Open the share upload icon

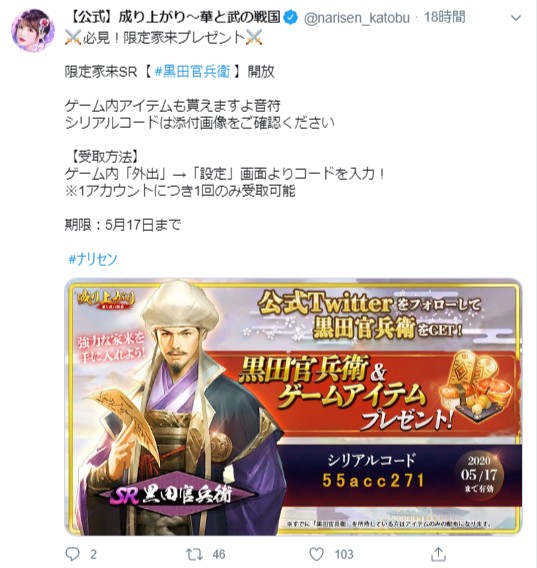[438, 554]
